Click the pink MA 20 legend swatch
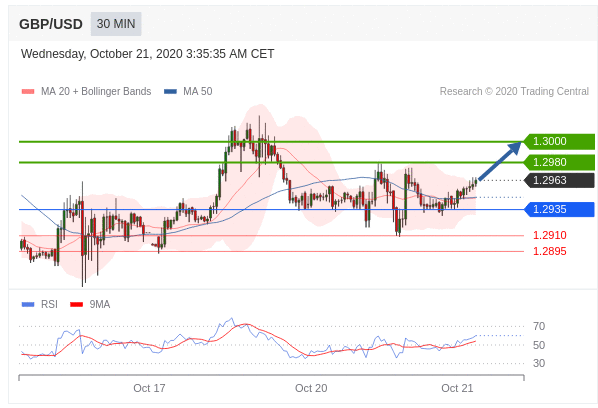598x408 pixels. 28,92
